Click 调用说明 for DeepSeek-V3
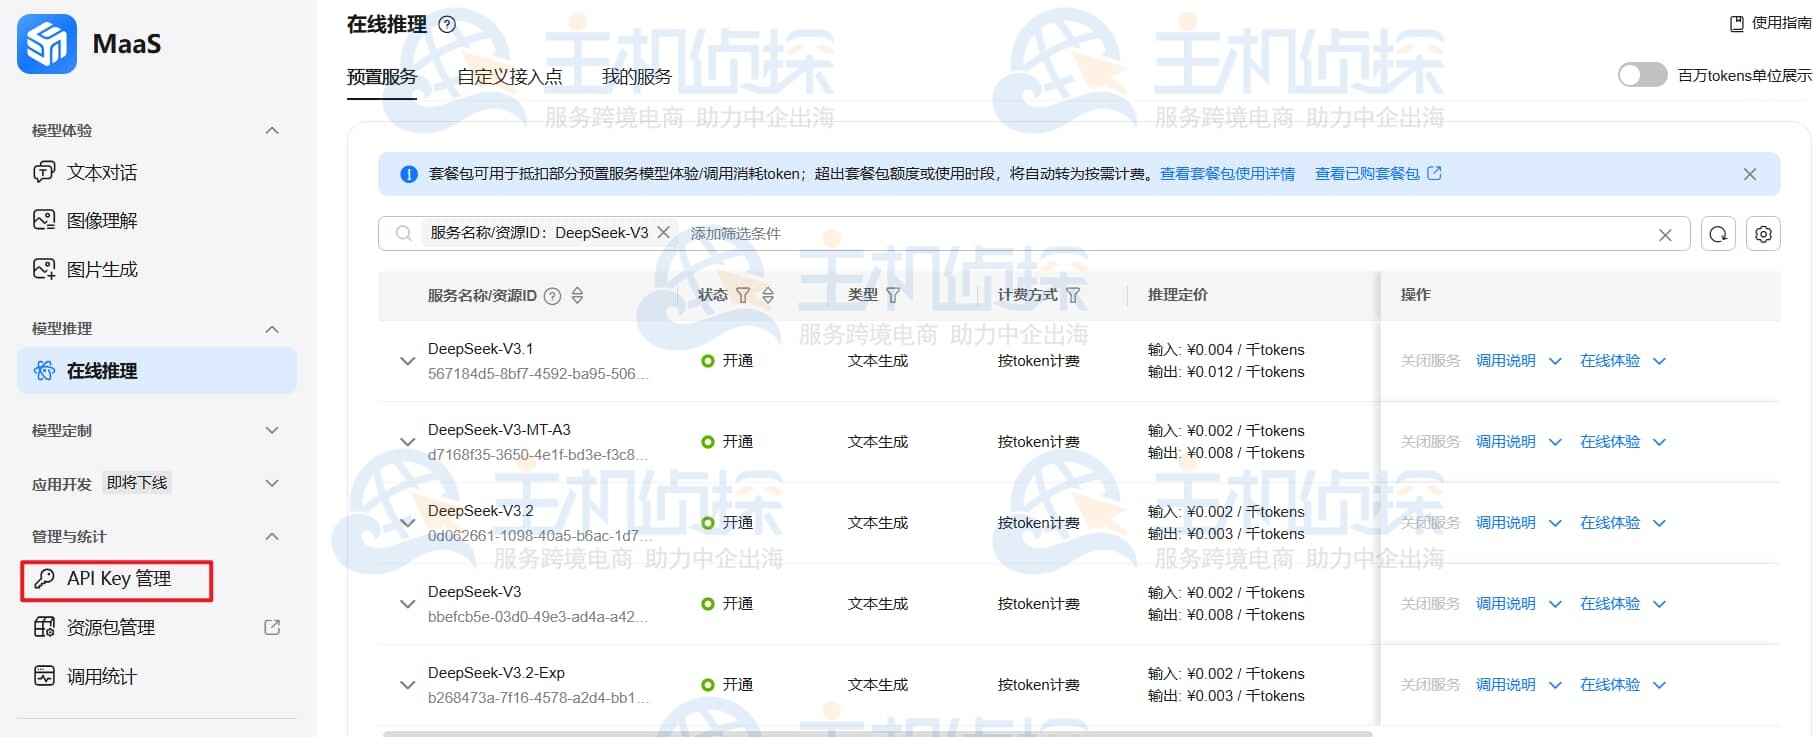The width and height of the screenshot is (1813, 737). pos(1505,604)
